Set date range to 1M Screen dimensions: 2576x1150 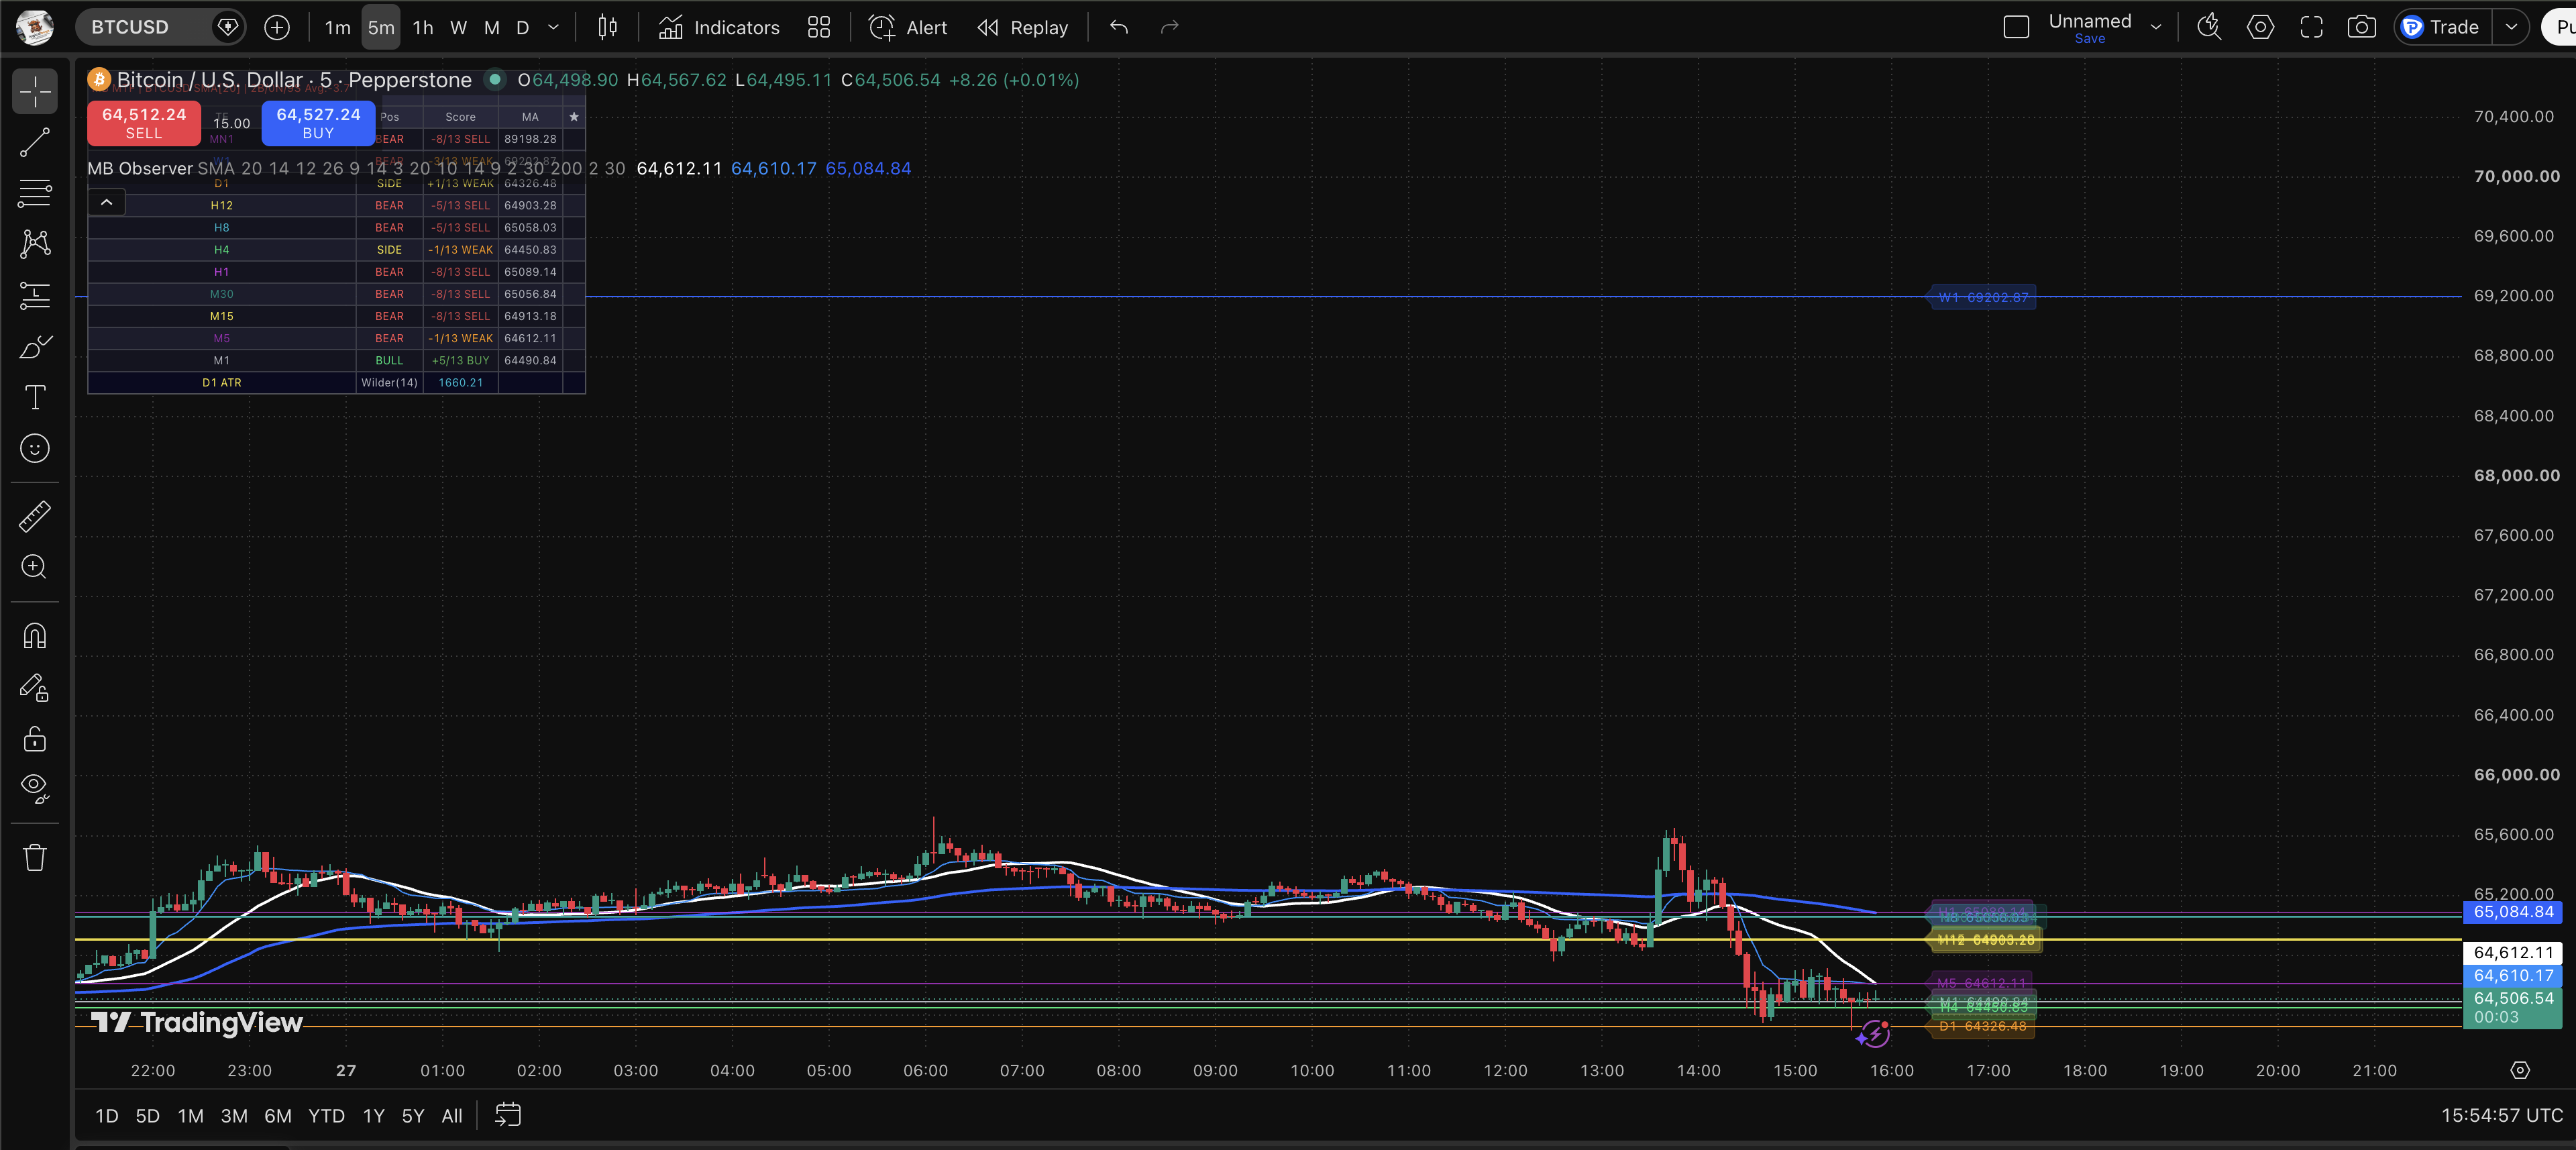click(190, 1116)
